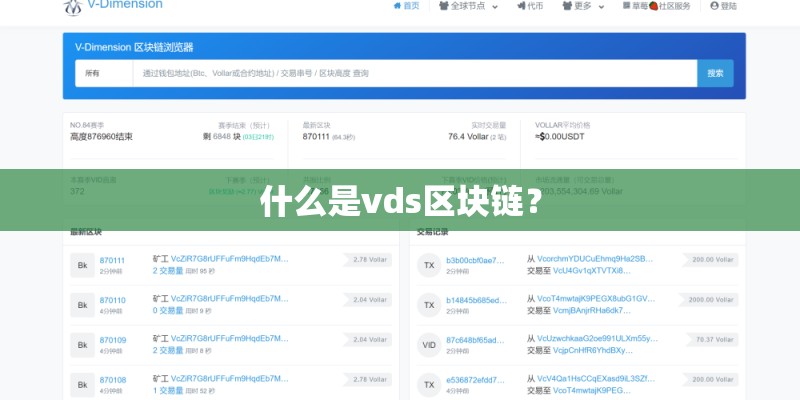Open transaction e536872efdd7 link

click(476, 380)
